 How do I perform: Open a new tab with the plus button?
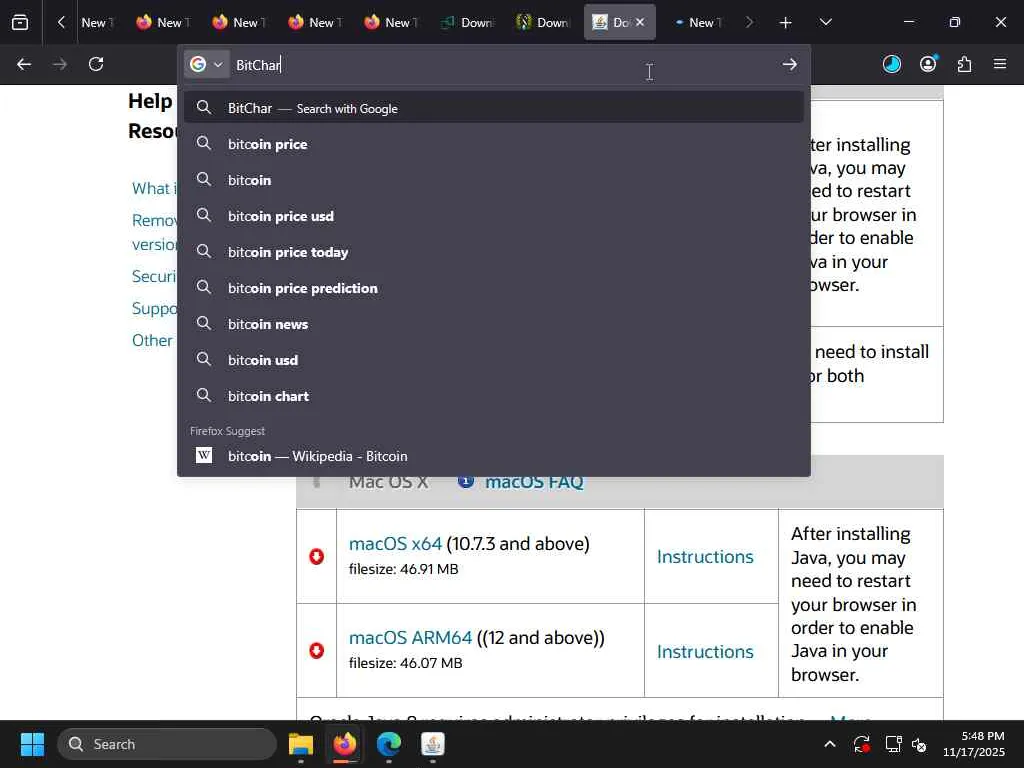tap(786, 22)
